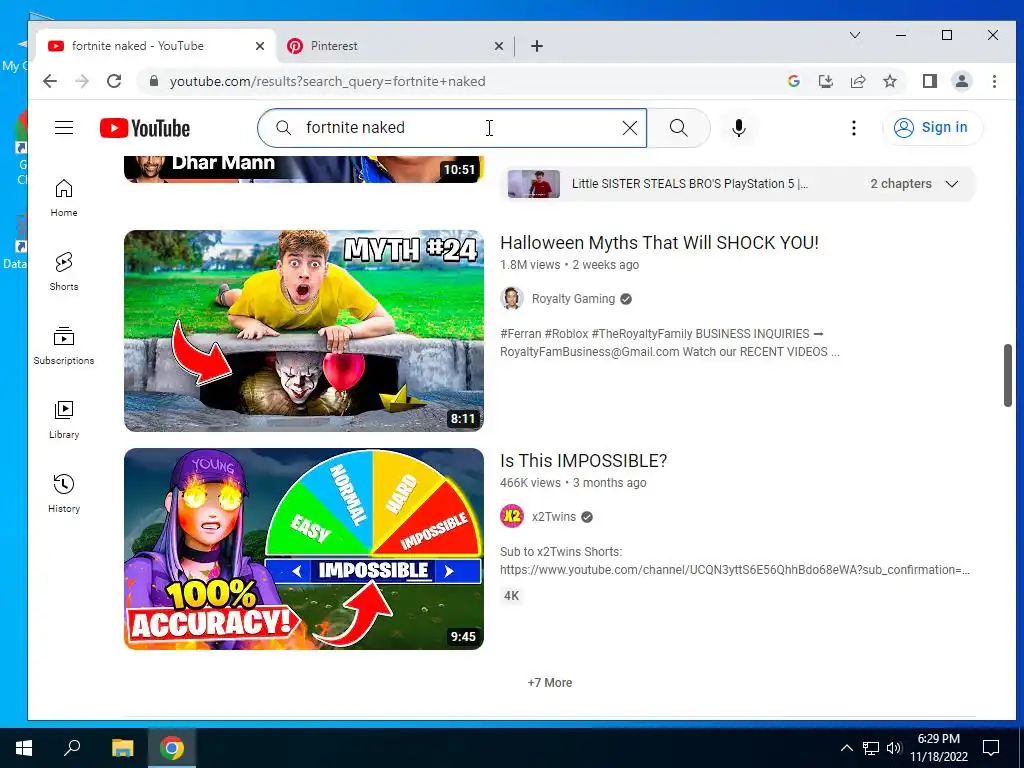Switch to the Pinterest tab
1024x768 pixels.
[x=396, y=46]
